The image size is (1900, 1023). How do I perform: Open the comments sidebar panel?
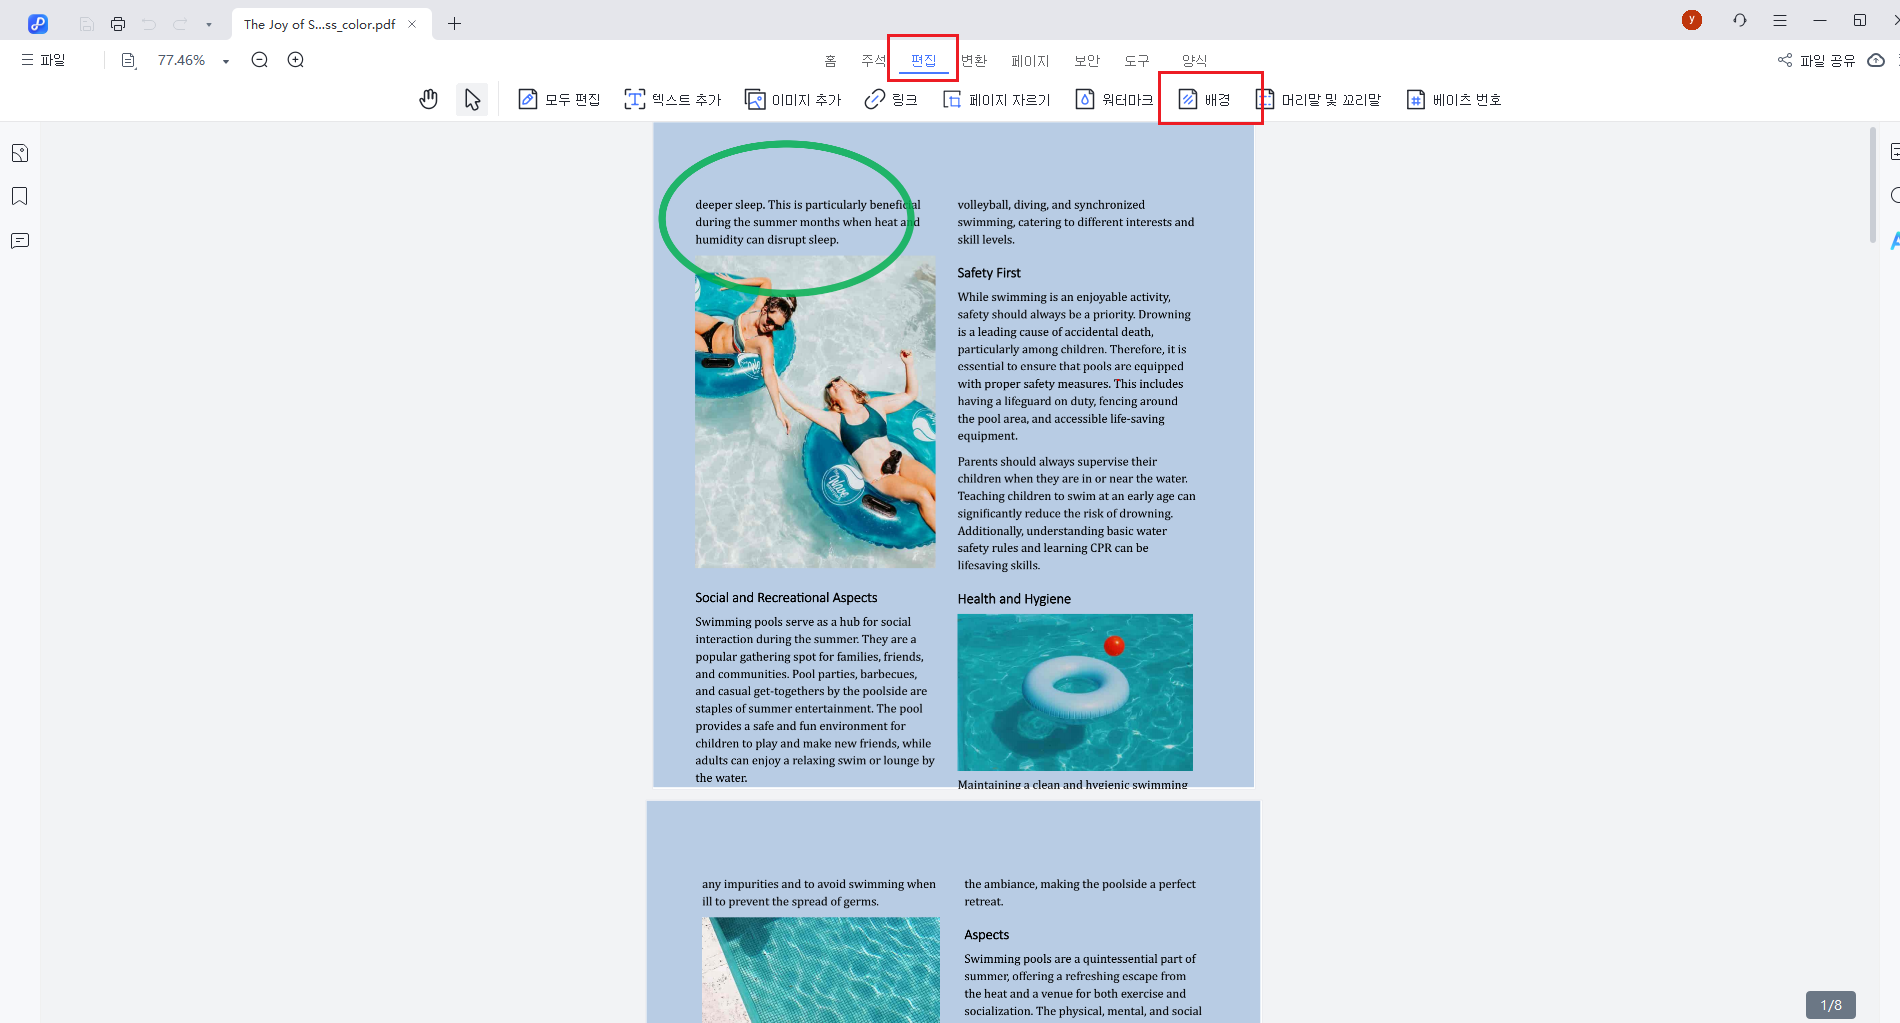point(20,241)
